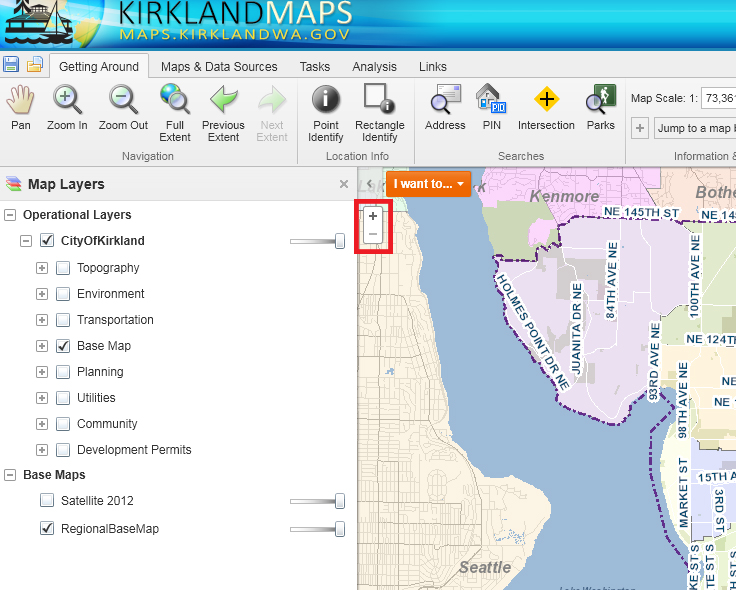736x590 pixels.
Task: Go back to Previous Extent
Action: click(223, 107)
